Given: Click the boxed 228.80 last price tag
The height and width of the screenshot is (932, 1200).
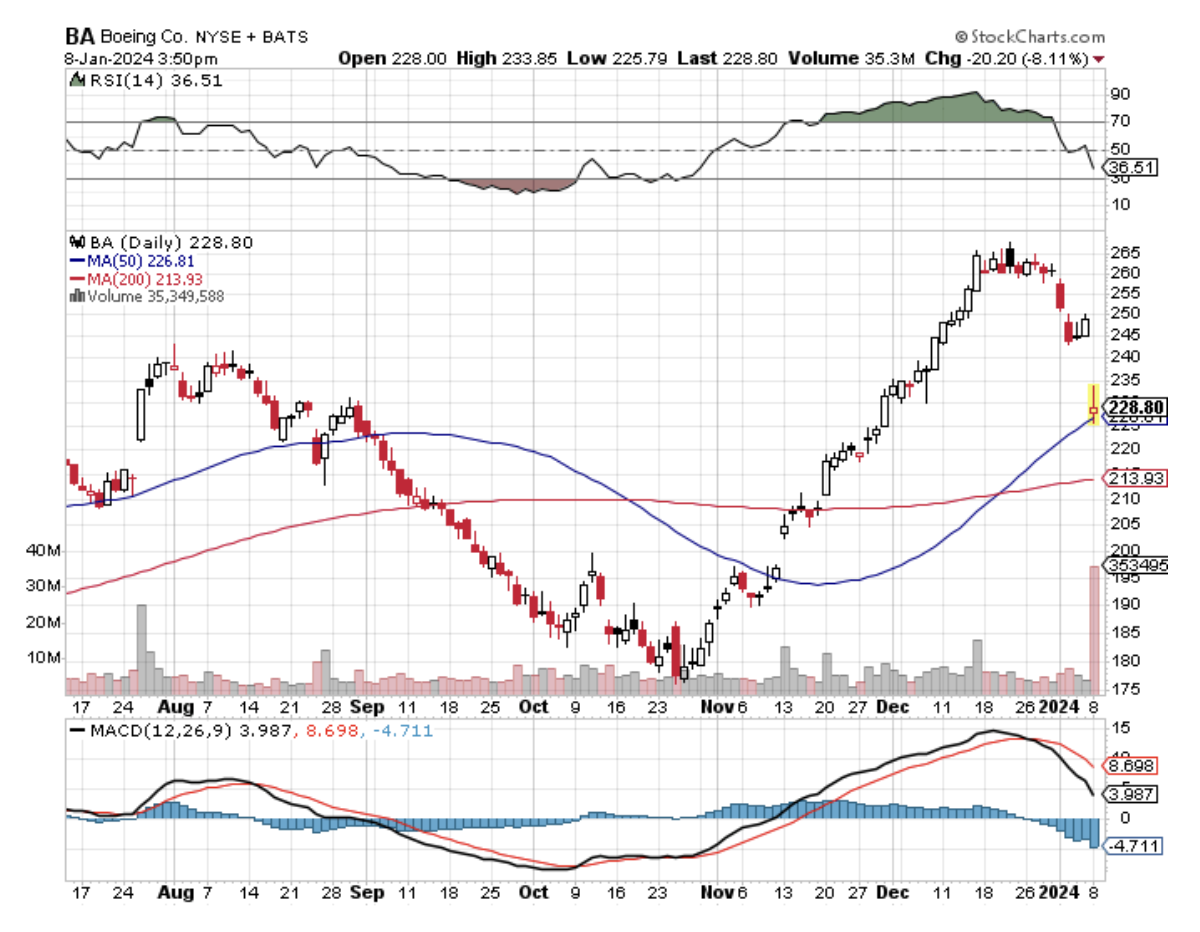Looking at the screenshot, I should 1135,406.
